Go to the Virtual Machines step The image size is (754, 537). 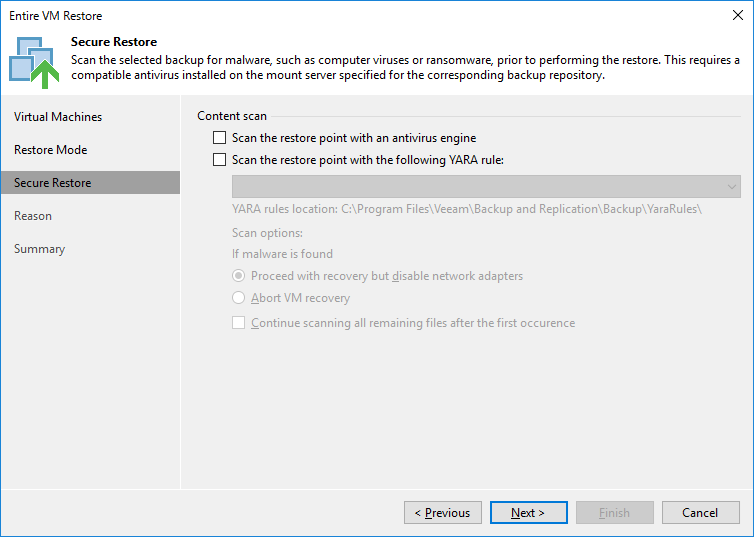[58, 117]
